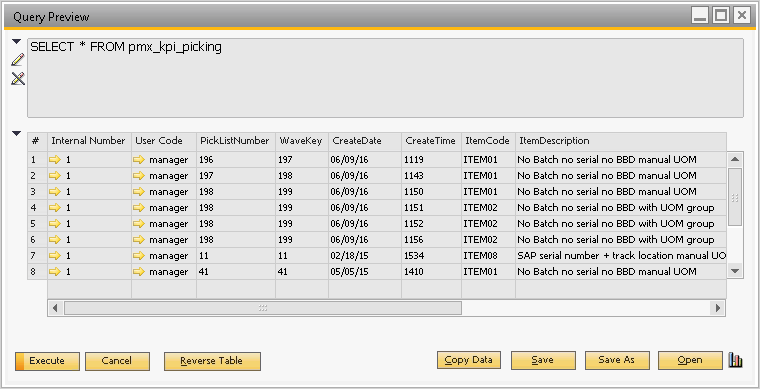Screen dimensions: 760x389
Task: Open manager user link arrow in row 2
Action: (139, 175)
